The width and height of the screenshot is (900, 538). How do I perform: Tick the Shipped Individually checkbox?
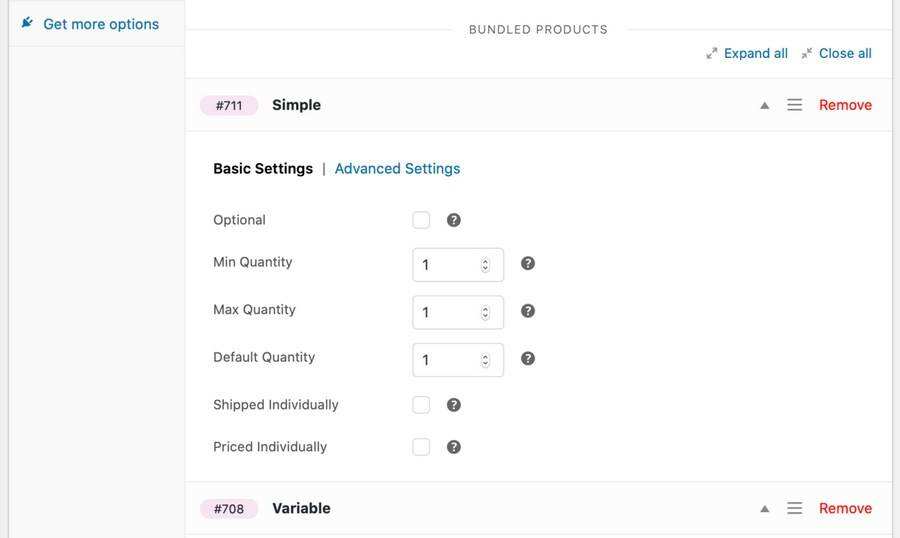click(421, 405)
